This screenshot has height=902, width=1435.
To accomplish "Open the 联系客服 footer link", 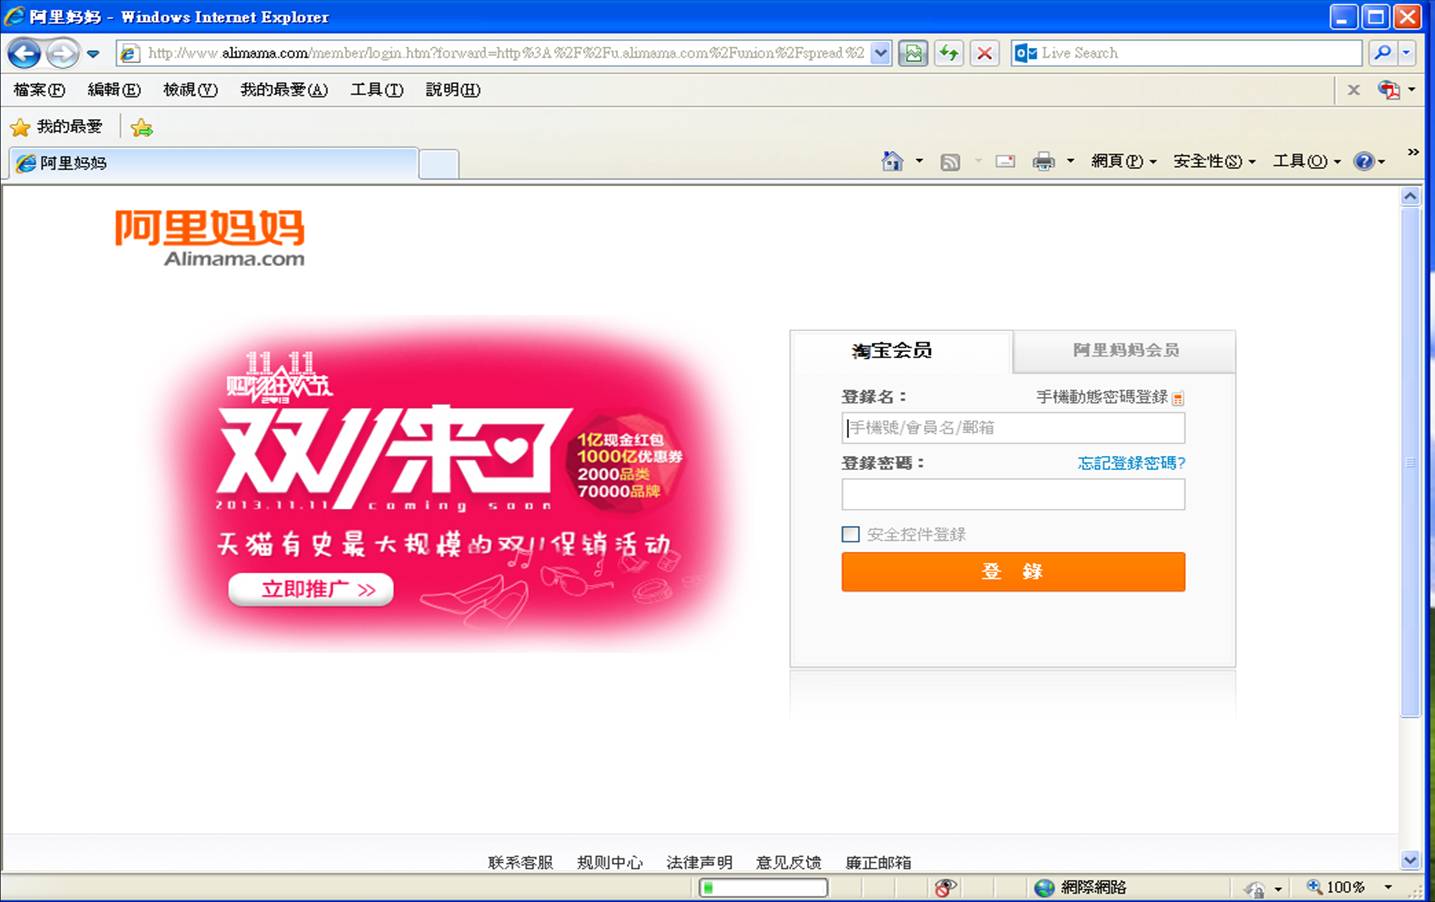I will (x=520, y=862).
